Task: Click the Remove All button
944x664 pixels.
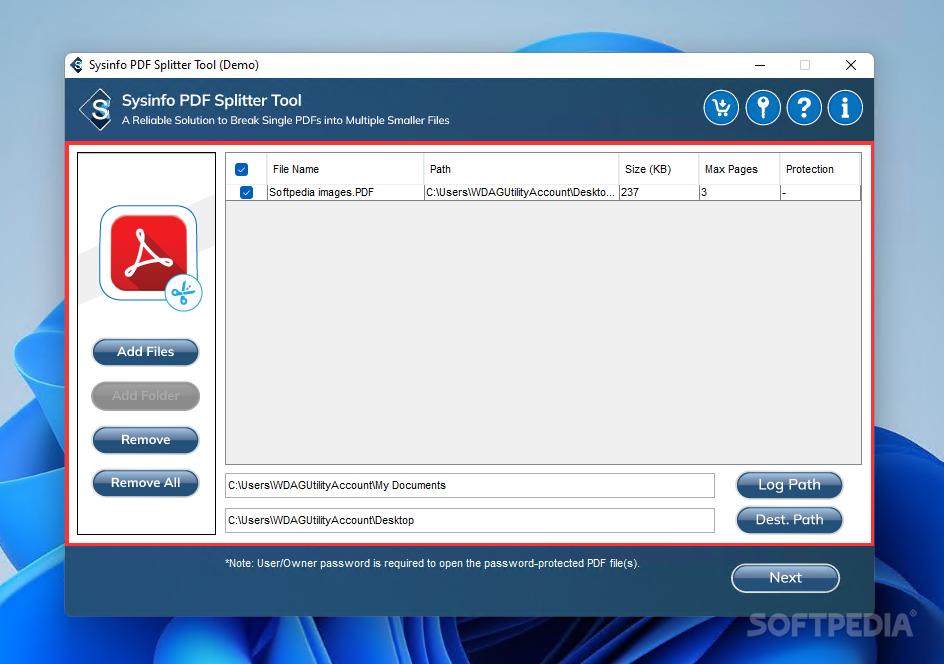Action: click(x=145, y=483)
